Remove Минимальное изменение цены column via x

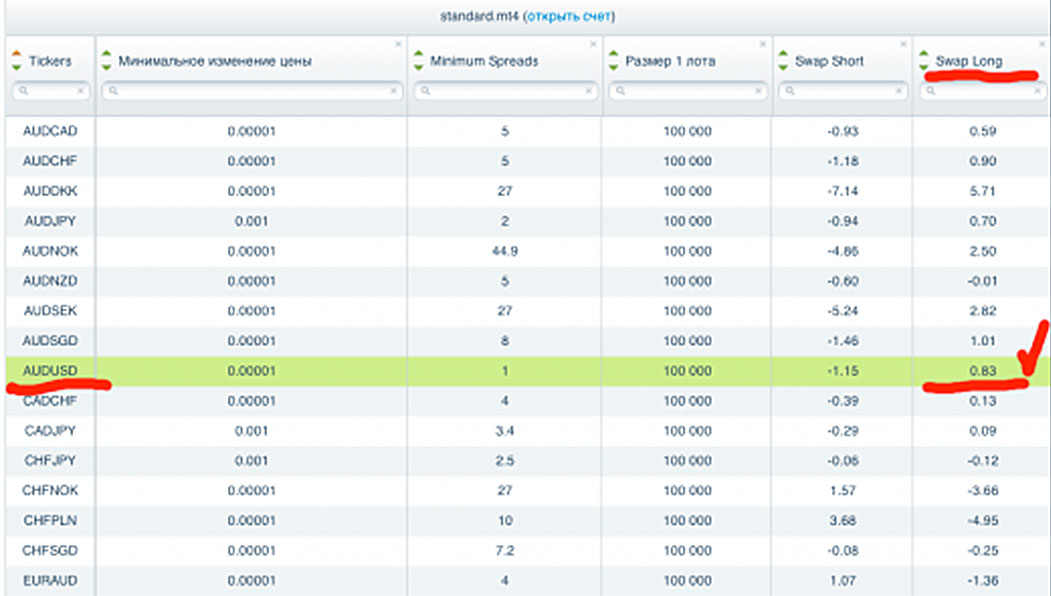[x=398, y=44]
